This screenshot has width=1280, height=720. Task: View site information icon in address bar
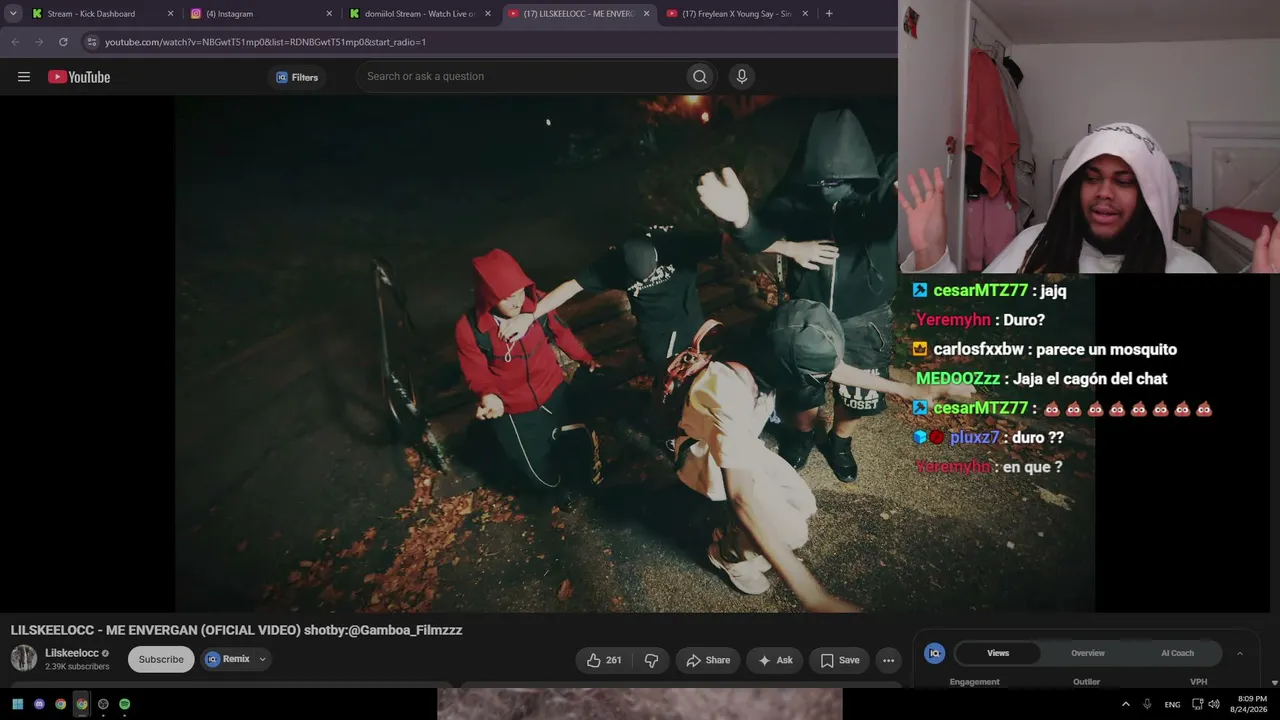pos(92,42)
